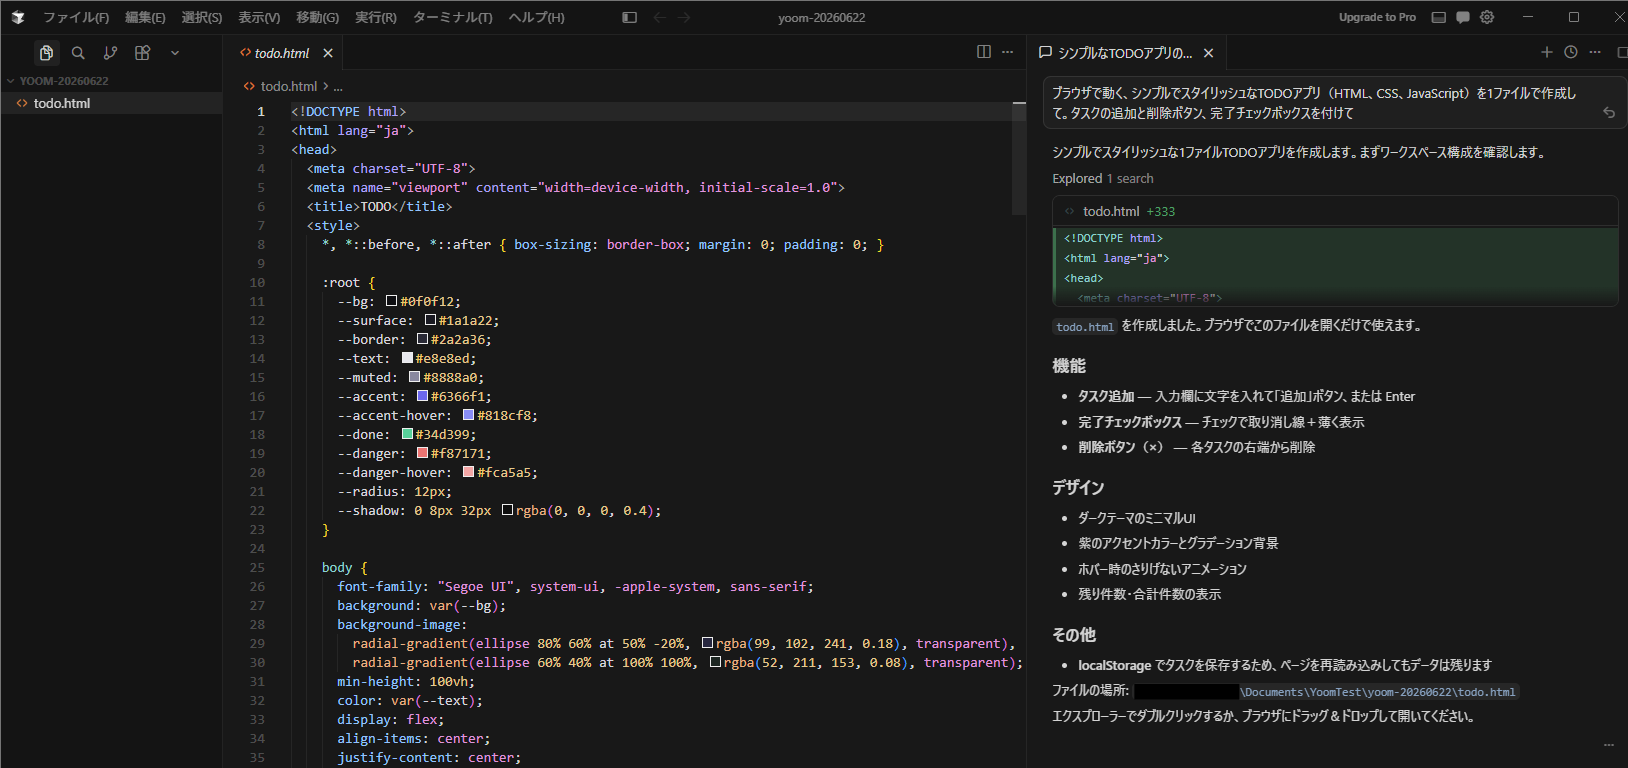
Task: Collapse the YOOM-20260622 folder tree
Action: point(64,81)
